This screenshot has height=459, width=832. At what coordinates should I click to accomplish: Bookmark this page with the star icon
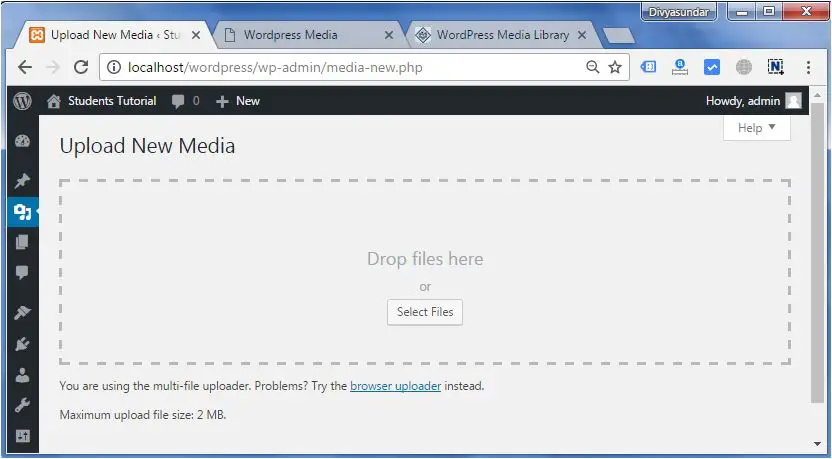point(615,67)
